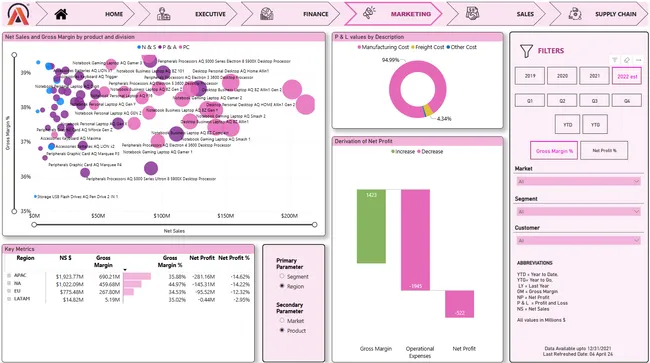Screen dimensions: 650x363
Task: Click the Supply Chain gear icon
Action: coord(575,14)
